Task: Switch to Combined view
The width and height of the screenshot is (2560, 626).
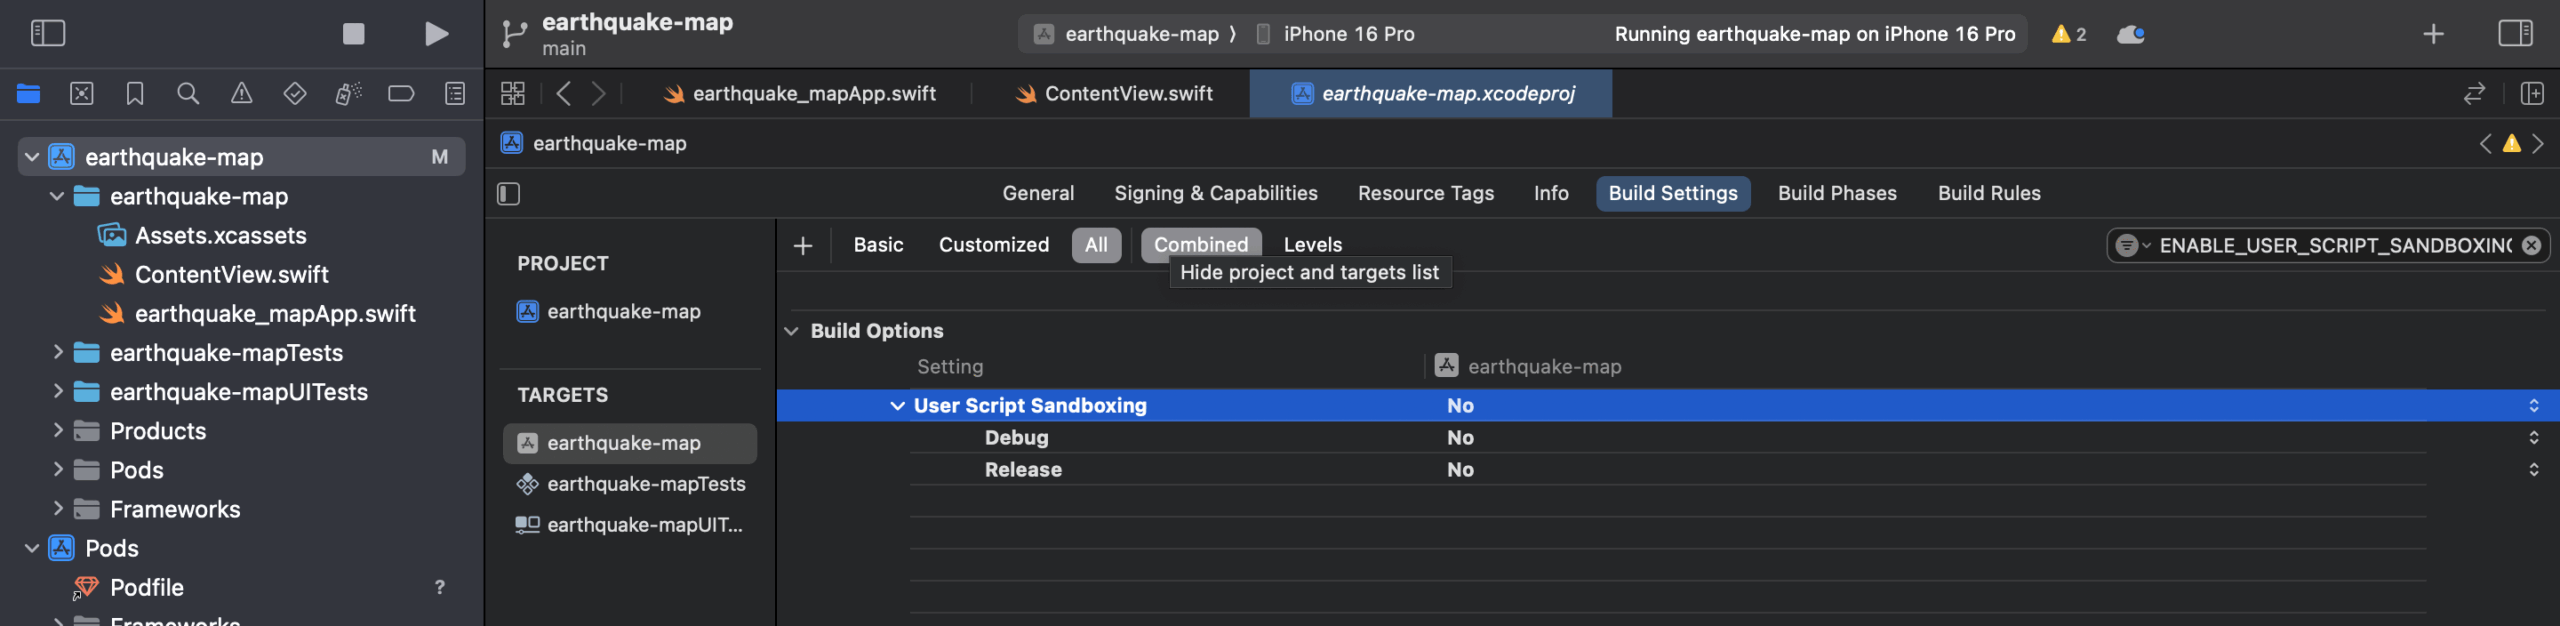Action: point(1201,244)
